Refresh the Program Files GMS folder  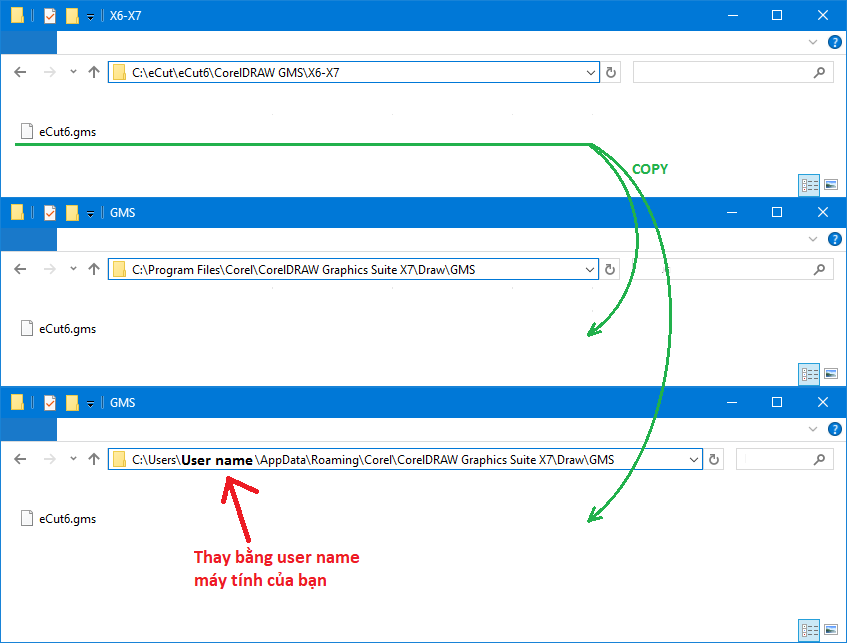610,269
